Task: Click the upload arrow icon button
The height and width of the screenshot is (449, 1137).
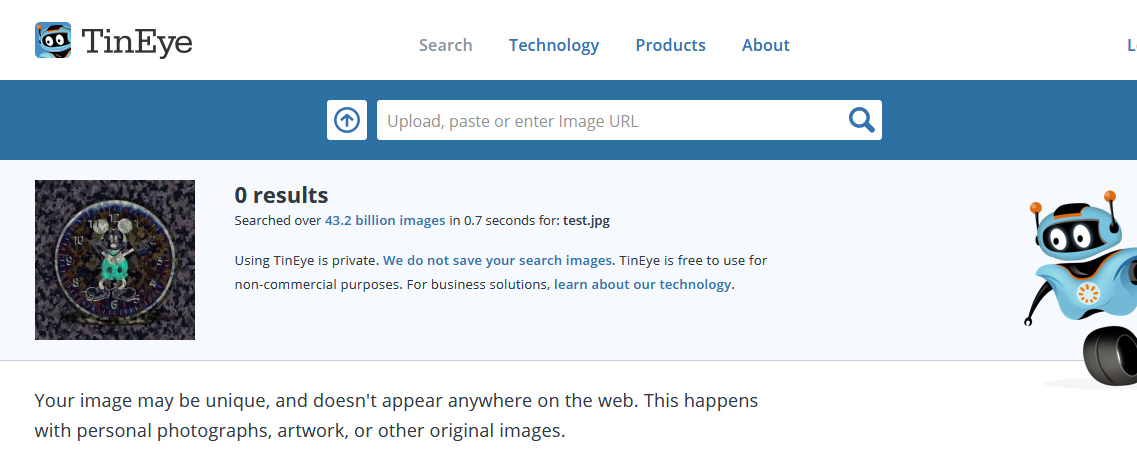Action: point(347,120)
